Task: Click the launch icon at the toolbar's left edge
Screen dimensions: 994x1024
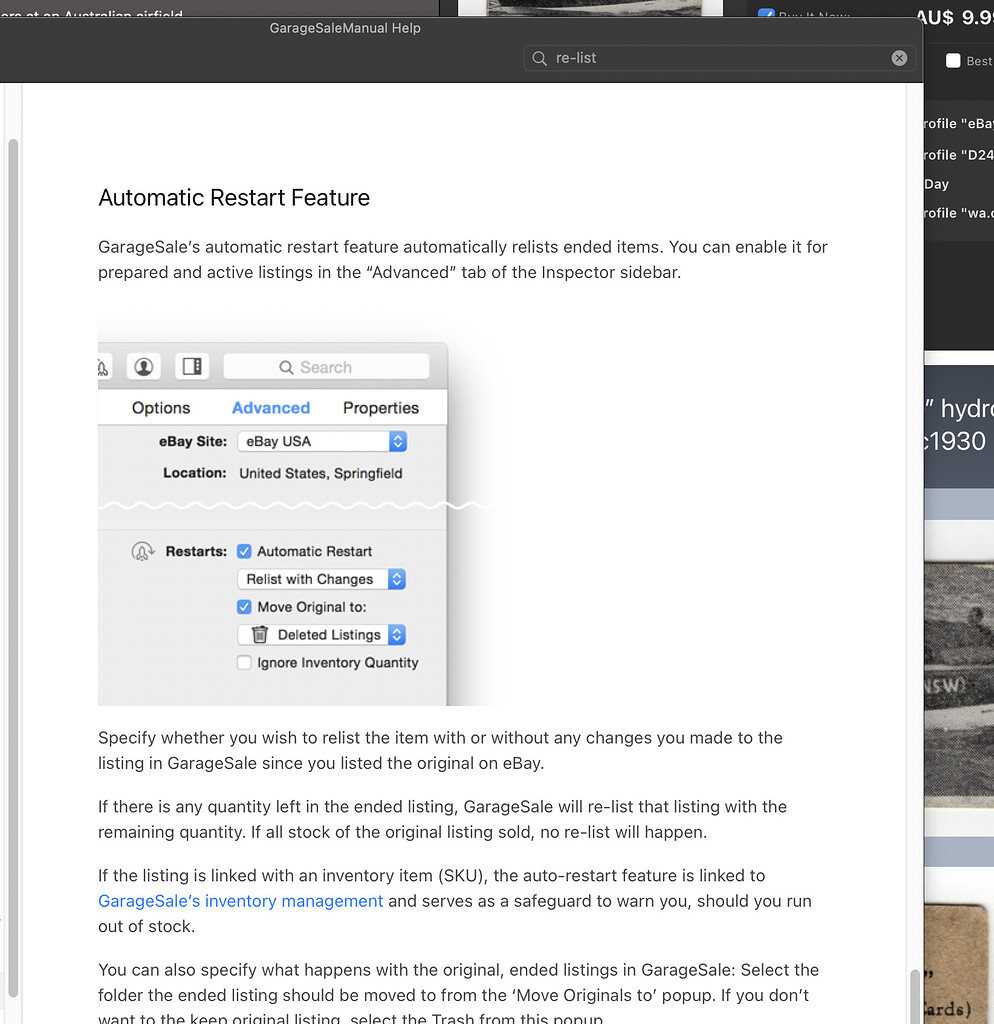Action: tap(103, 367)
